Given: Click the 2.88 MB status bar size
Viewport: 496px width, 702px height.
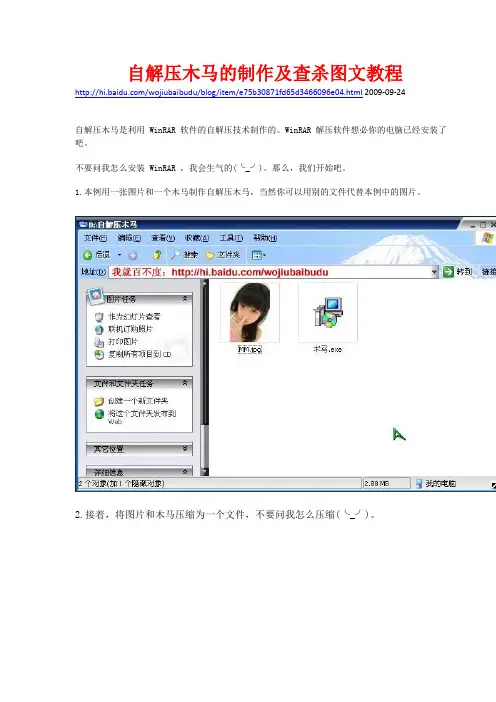Looking at the screenshot, I should (376, 484).
